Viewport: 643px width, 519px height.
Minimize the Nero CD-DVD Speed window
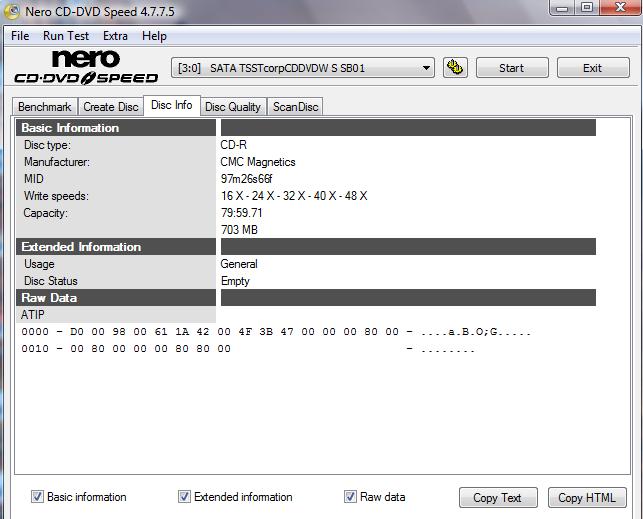pyautogui.click(x=562, y=7)
